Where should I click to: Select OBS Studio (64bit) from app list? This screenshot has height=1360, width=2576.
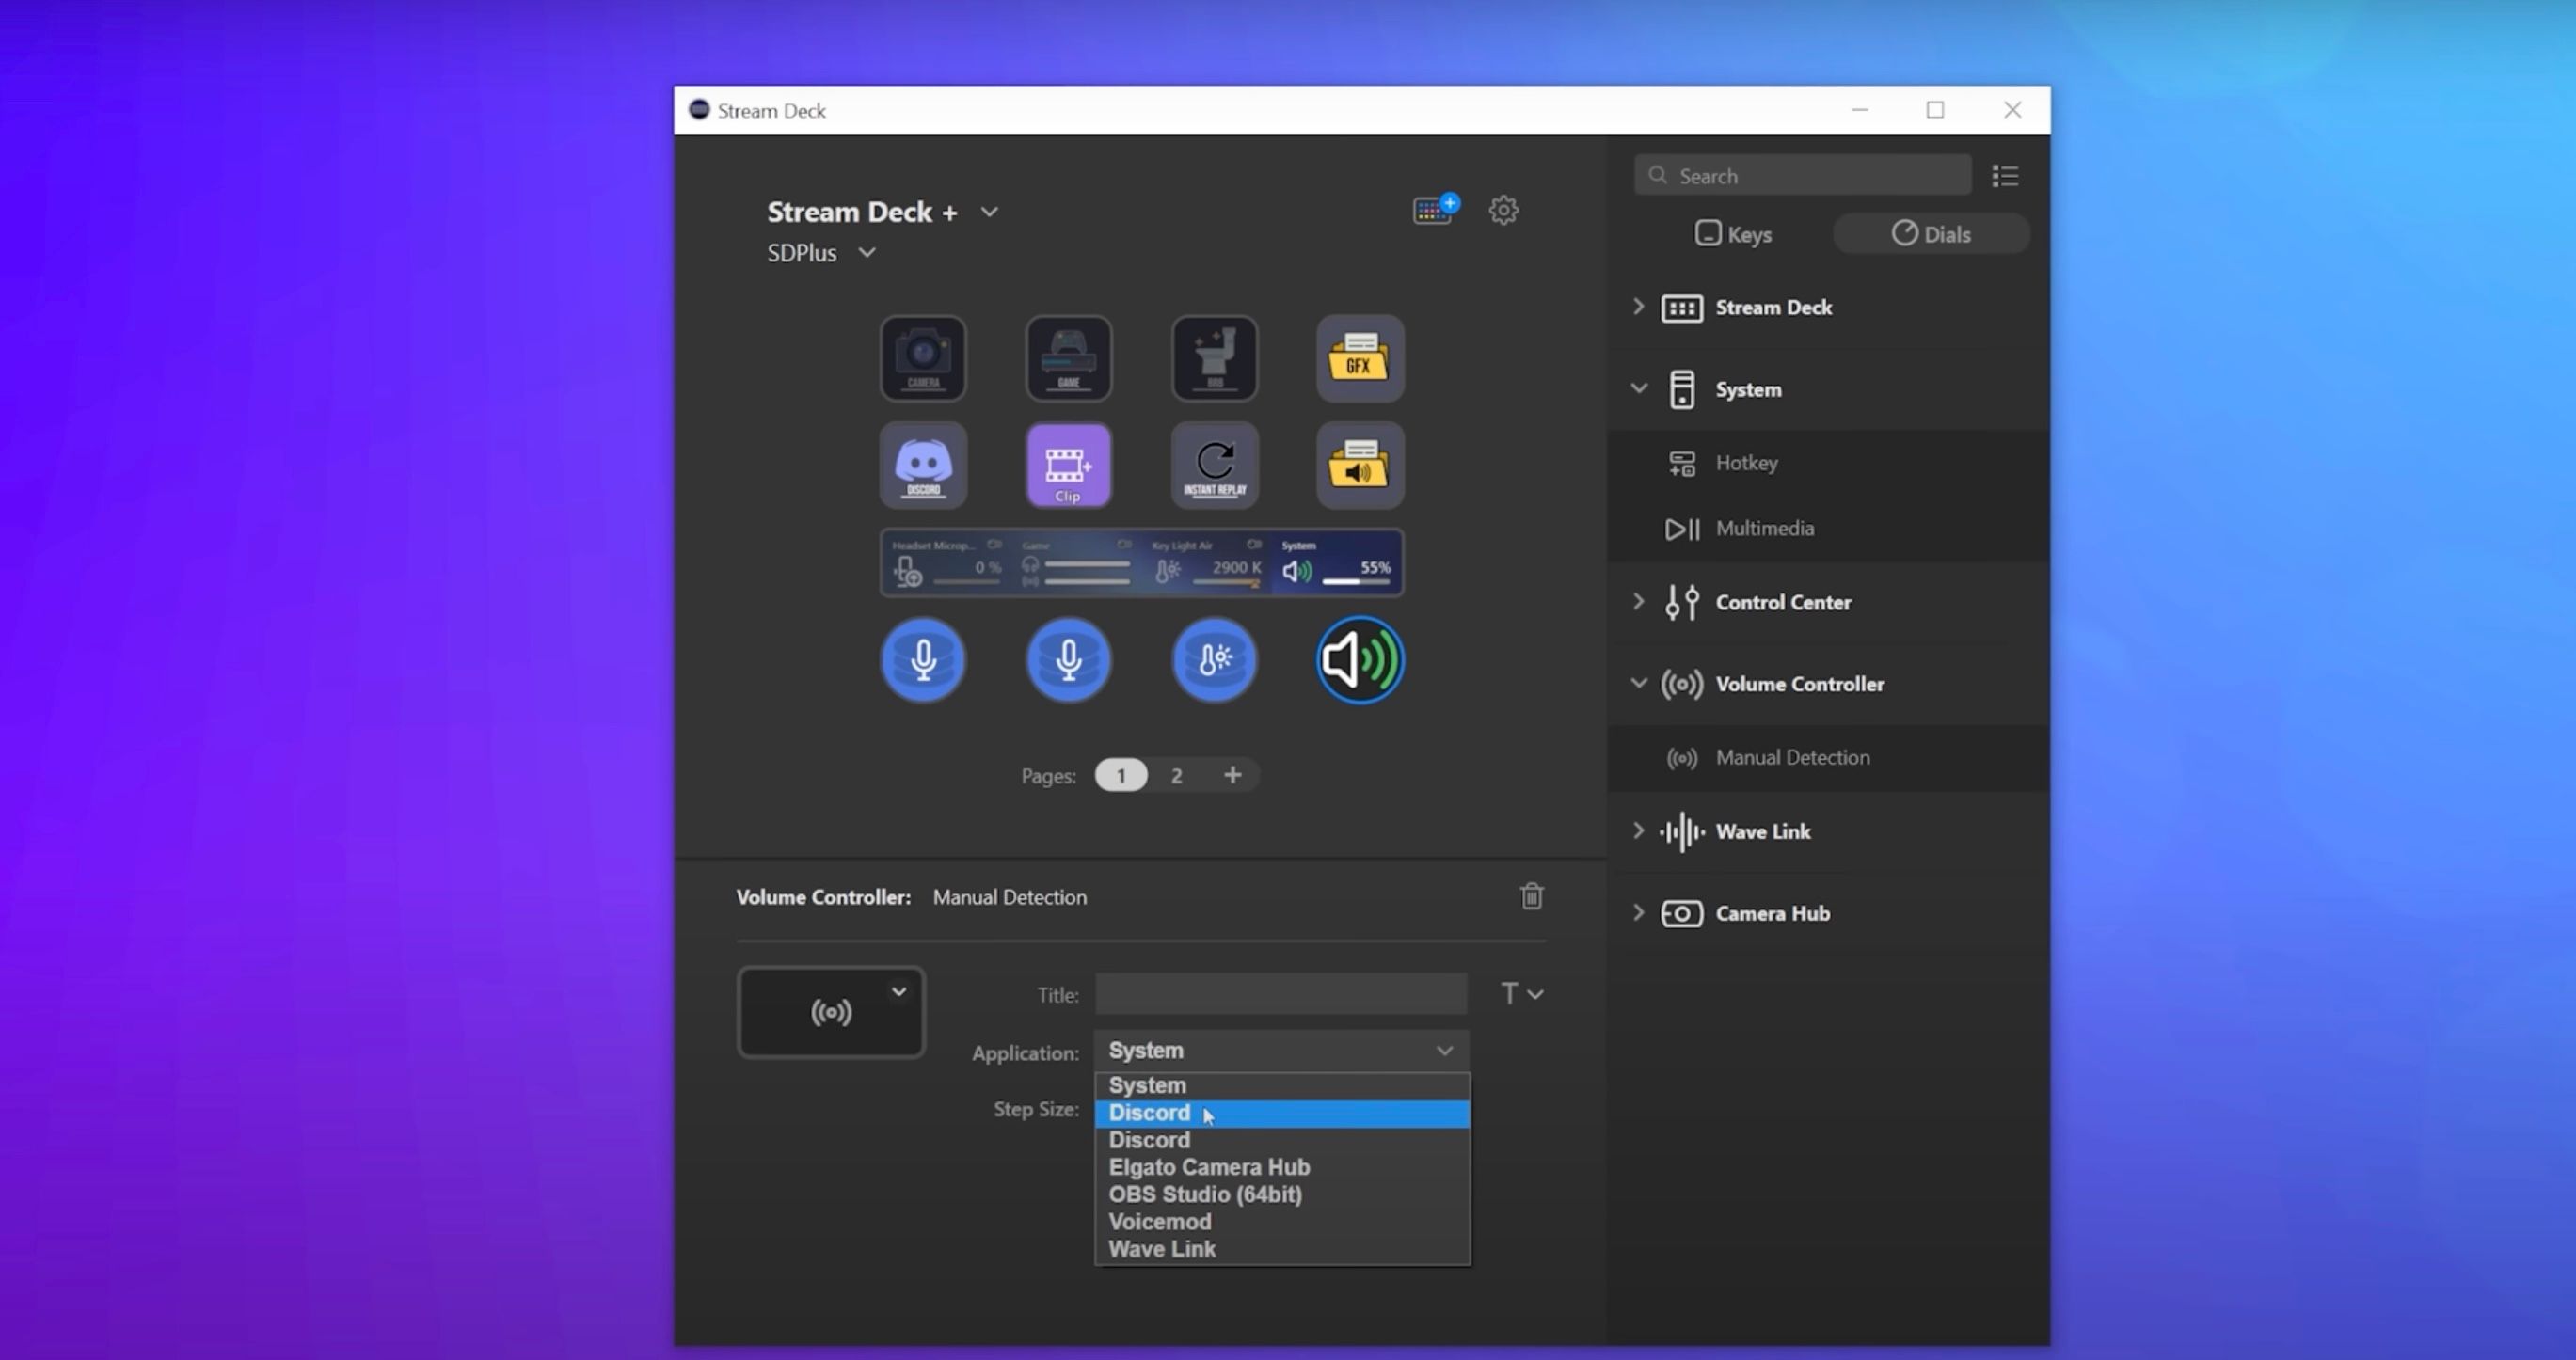(1204, 1194)
